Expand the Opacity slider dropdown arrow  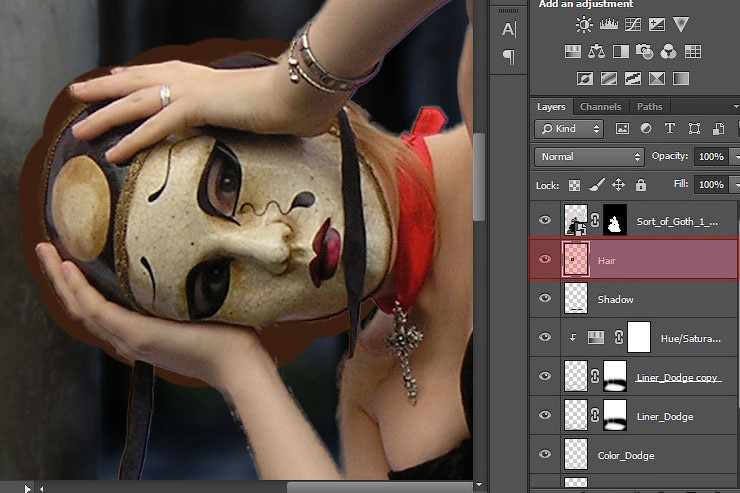735,157
